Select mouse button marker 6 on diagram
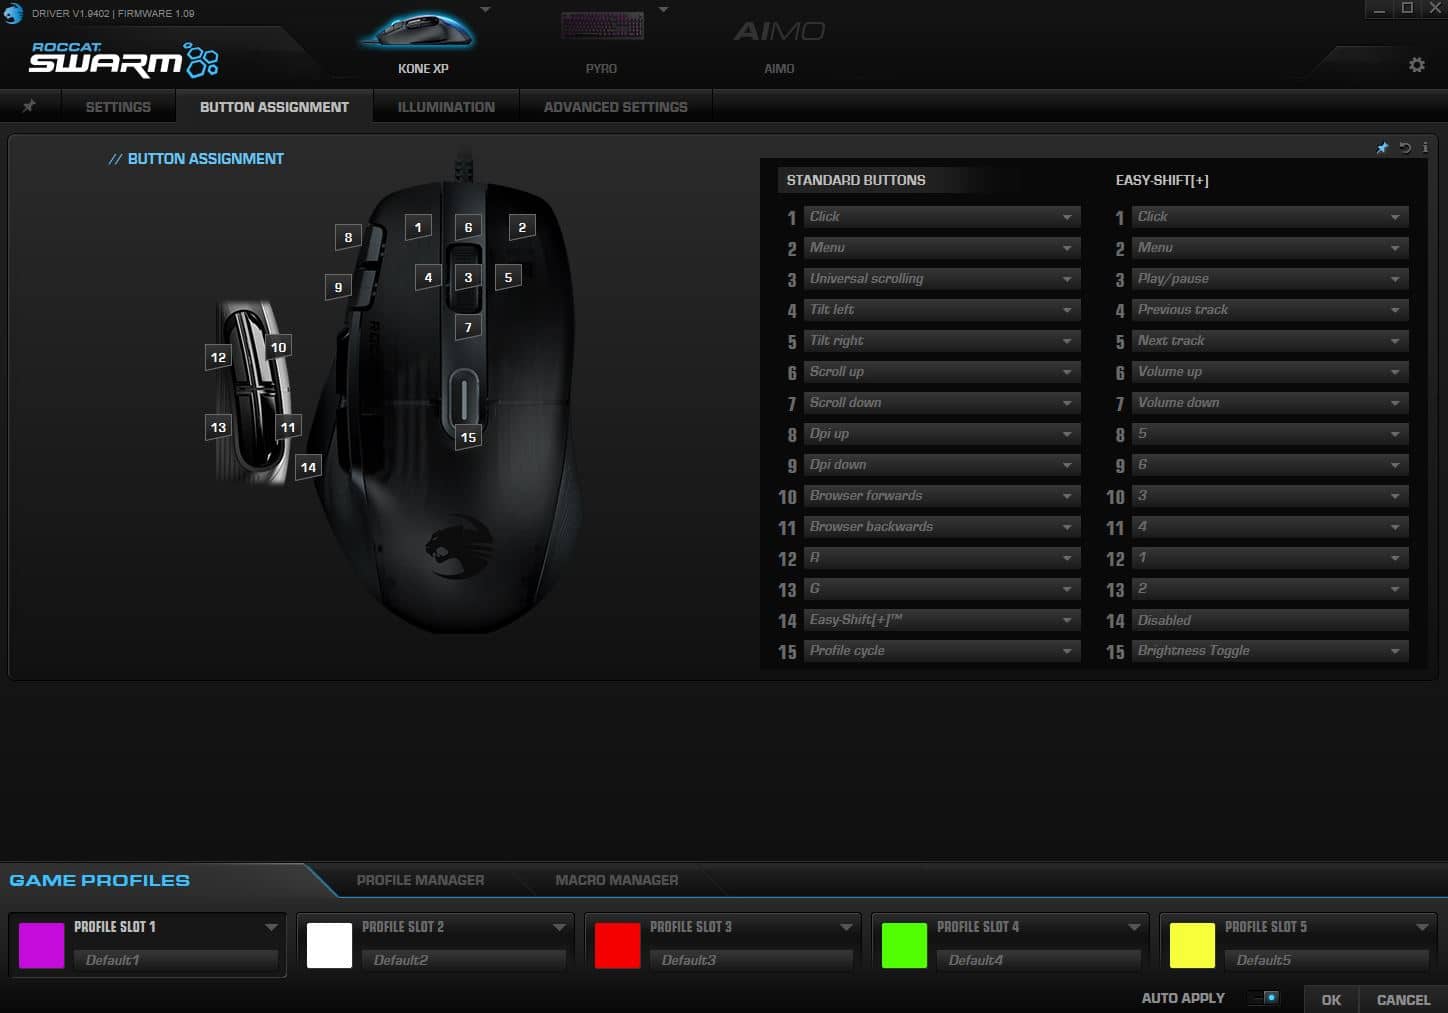Viewport: 1448px width, 1013px height. tap(468, 227)
